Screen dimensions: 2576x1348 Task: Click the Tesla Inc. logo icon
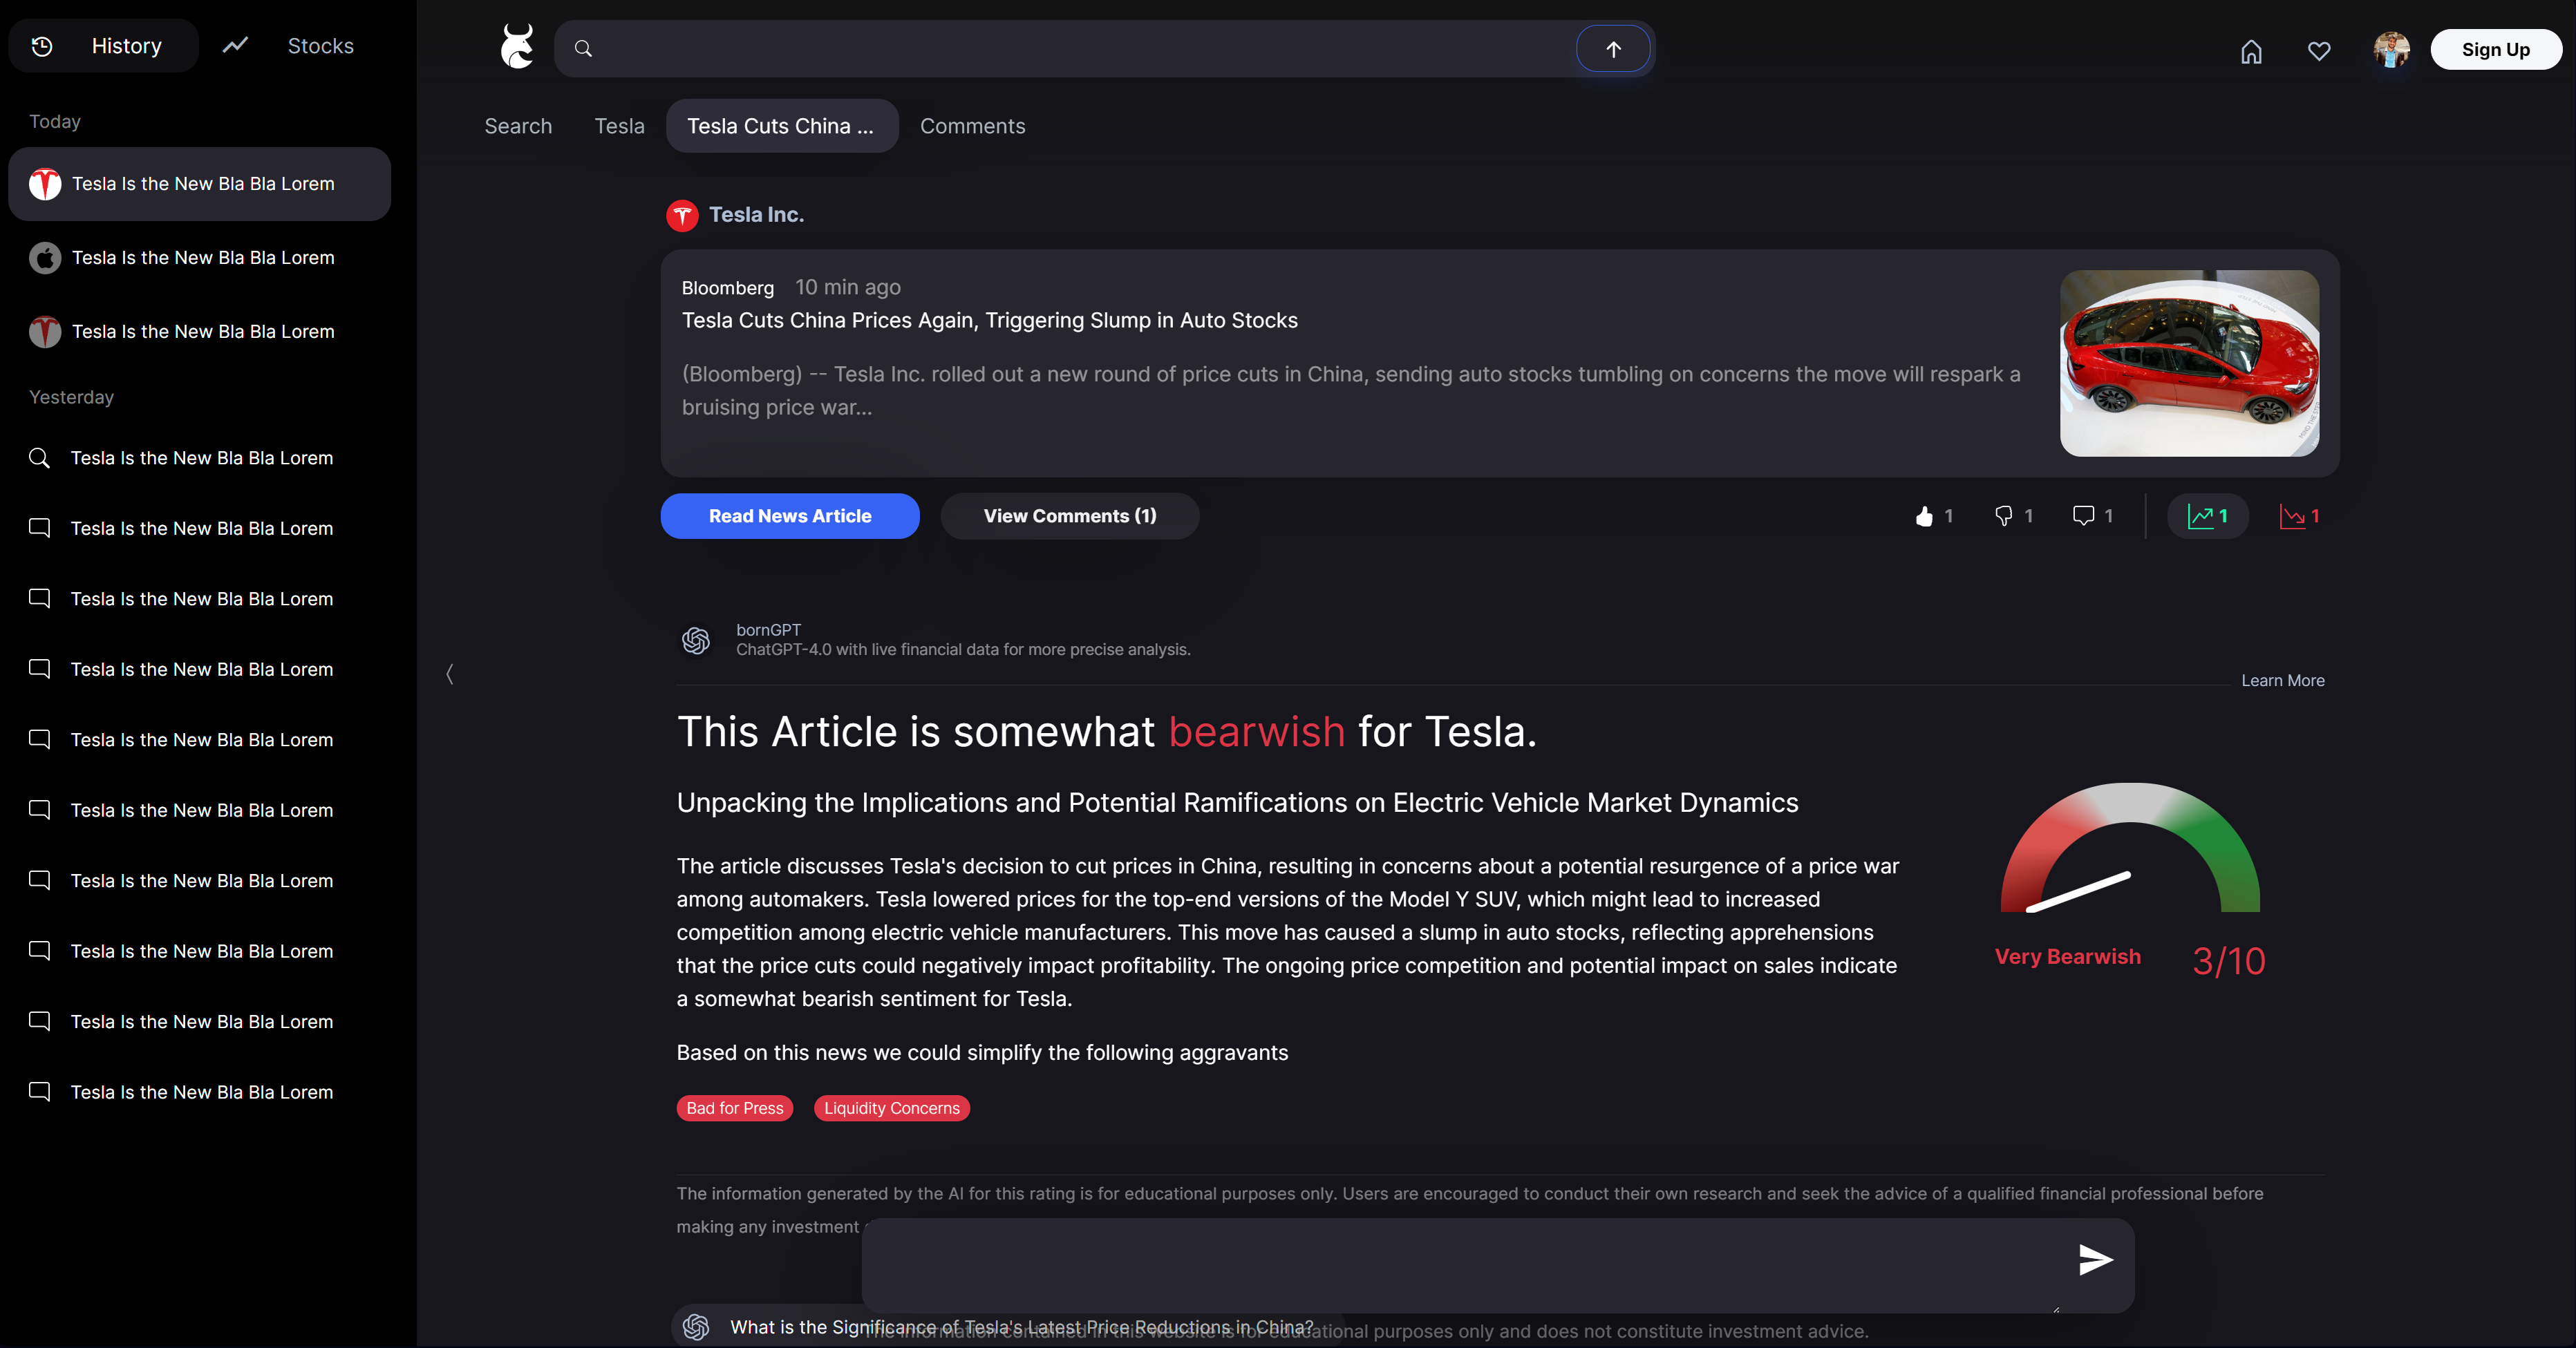(682, 215)
